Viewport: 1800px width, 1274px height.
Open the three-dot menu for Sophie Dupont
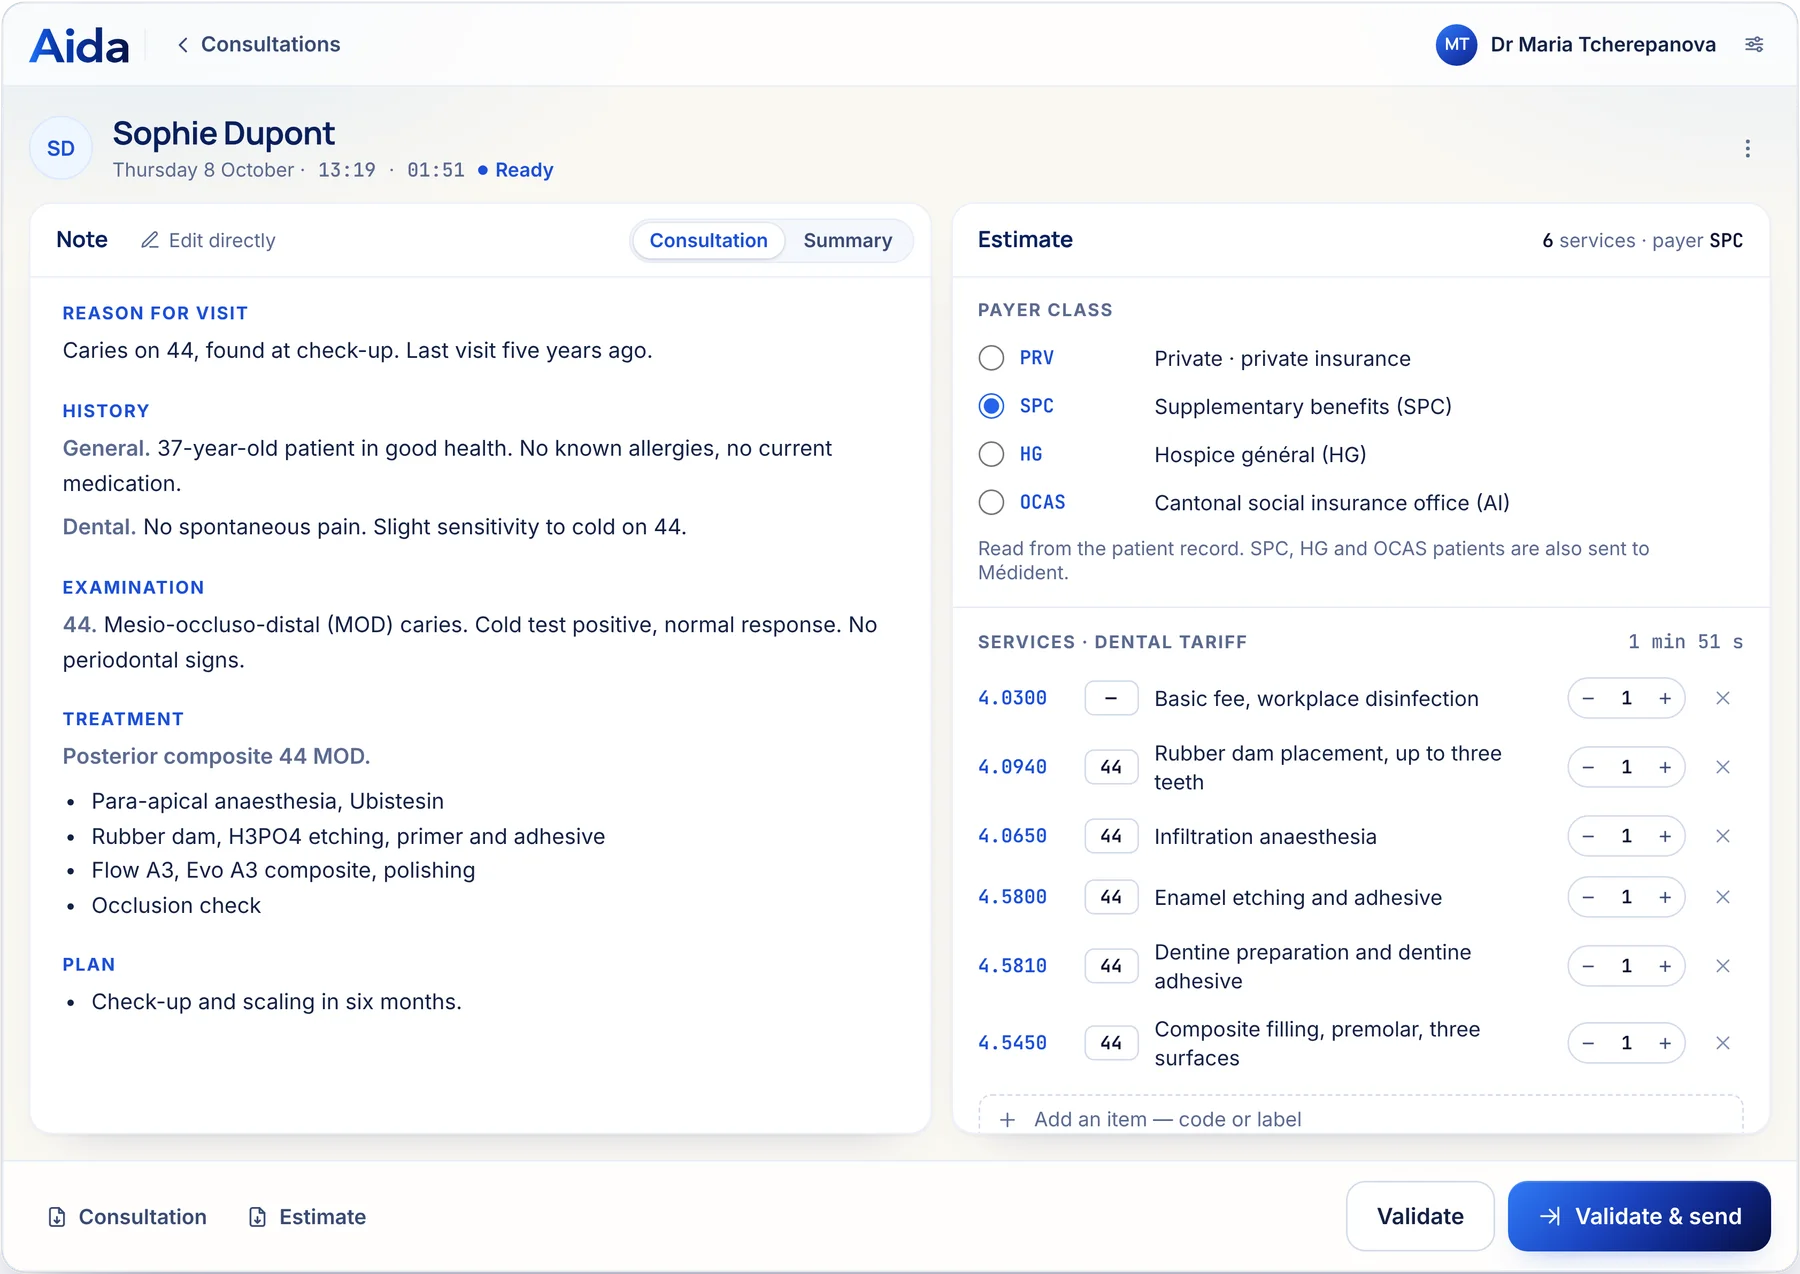pyautogui.click(x=1747, y=148)
